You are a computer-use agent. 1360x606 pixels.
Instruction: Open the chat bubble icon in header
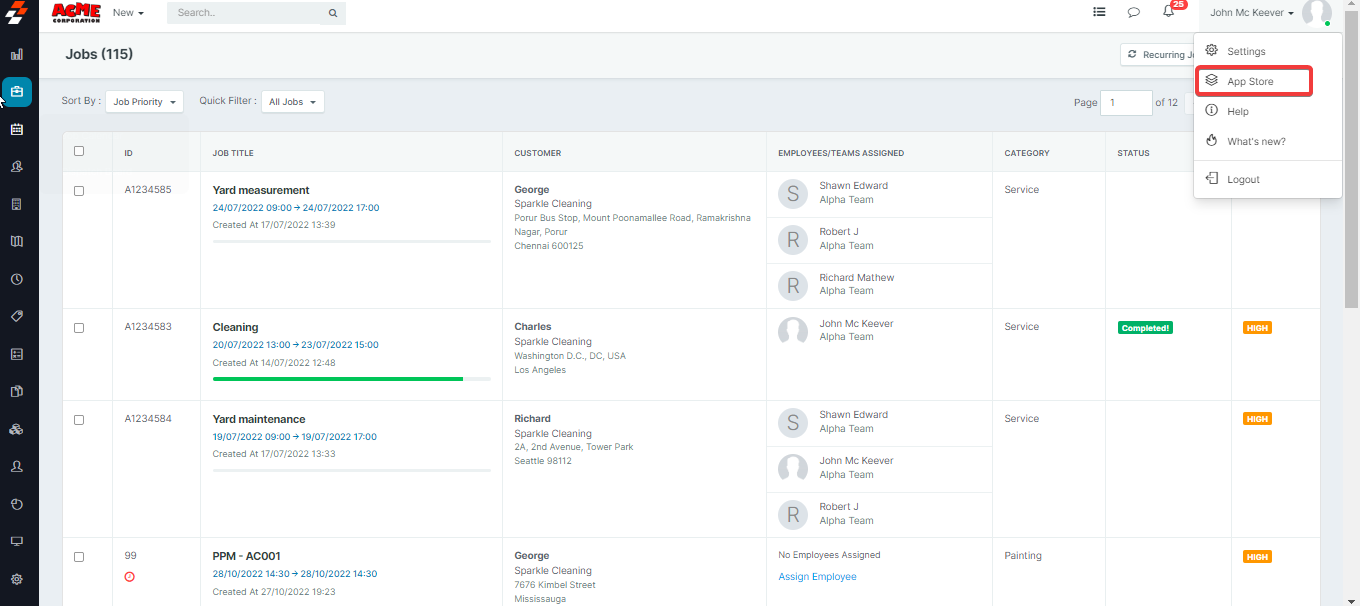(1134, 13)
